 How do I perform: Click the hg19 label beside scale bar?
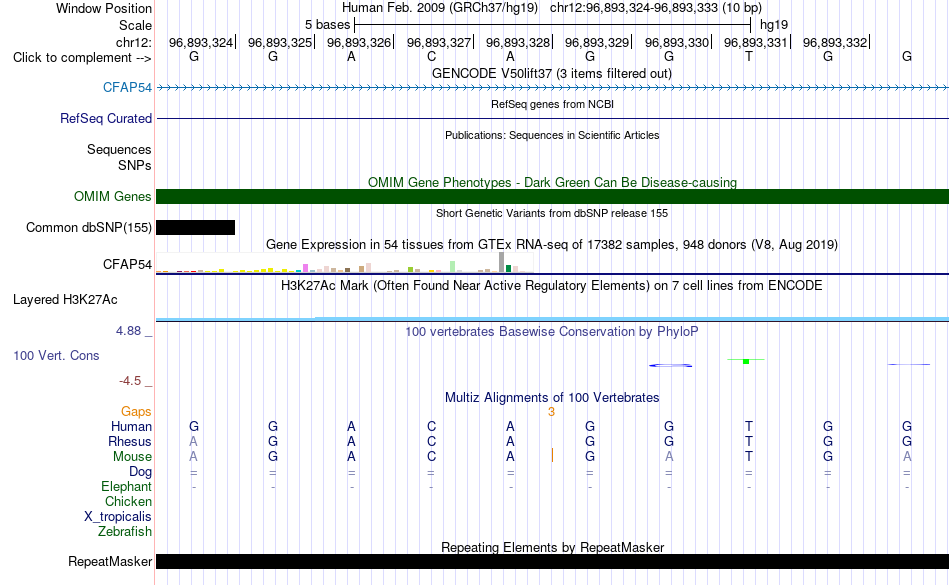coord(774,25)
